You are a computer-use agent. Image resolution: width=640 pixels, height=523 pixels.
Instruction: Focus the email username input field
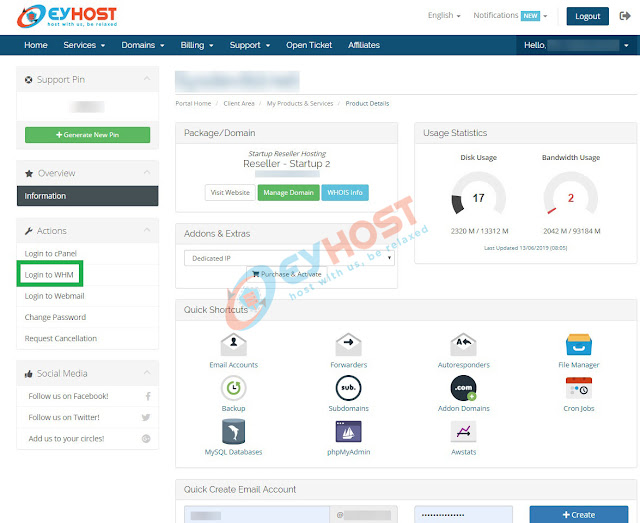[x=257, y=515]
